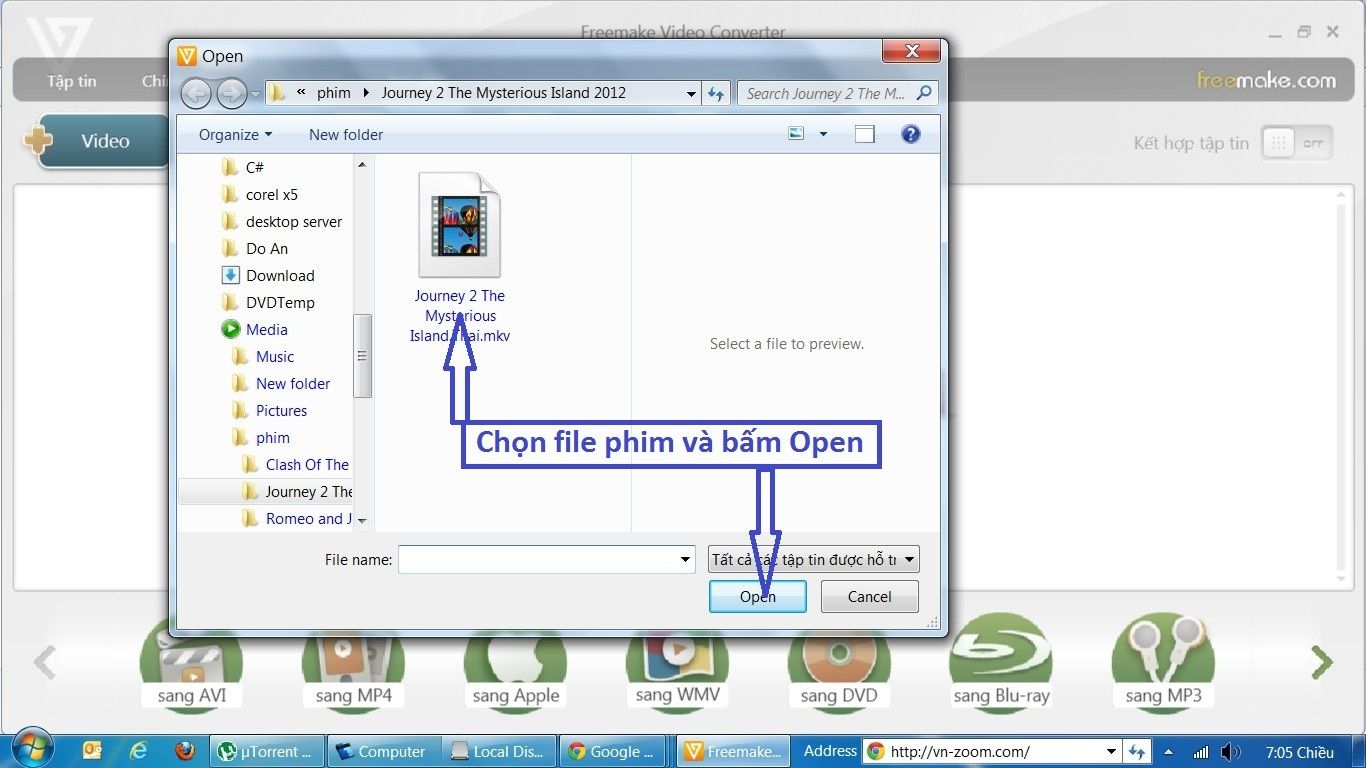This screenshot has height=768, width=1366.
Task: Open Firefox from the taskbar
Action: [x=184, y=751]
